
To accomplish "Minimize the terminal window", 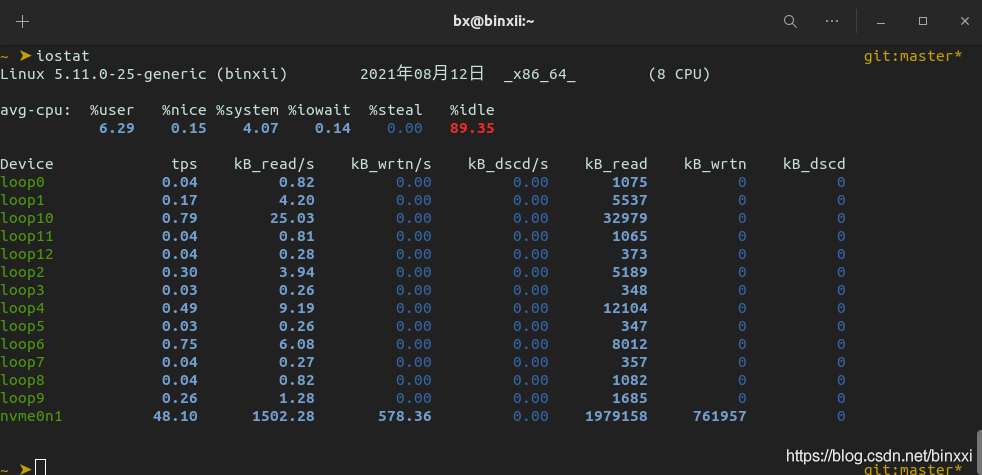I will pyautogui.click(x=881, y=22).
